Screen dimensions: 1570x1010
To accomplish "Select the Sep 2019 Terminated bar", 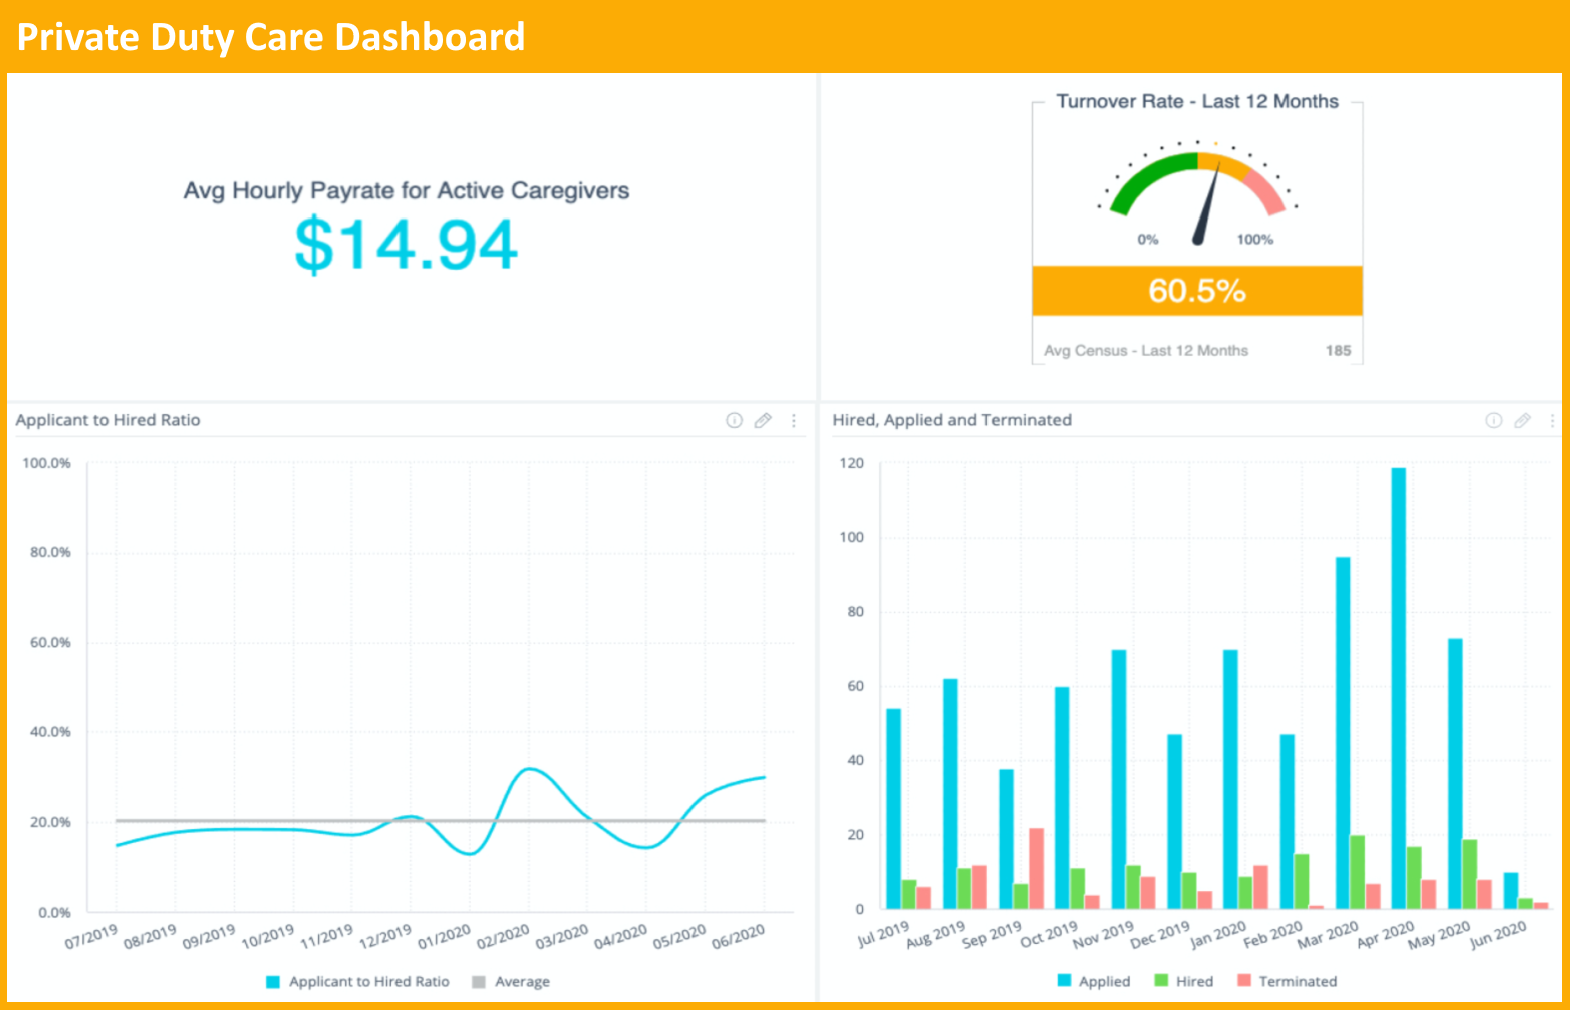I will pos(1036,868).
